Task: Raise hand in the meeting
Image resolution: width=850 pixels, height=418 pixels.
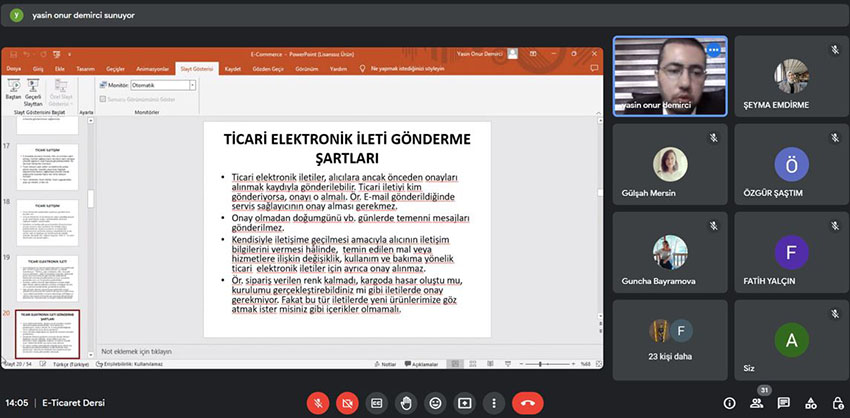Action: tap(406, 403)
